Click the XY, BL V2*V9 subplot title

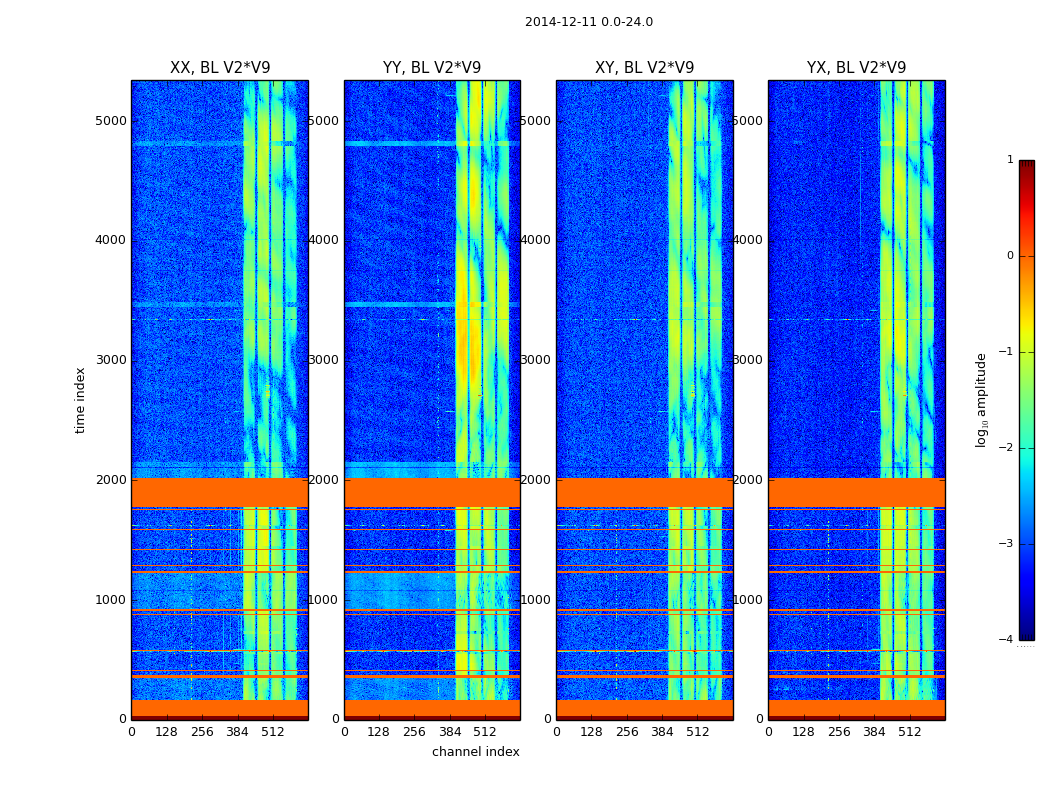click(x=644, y=68)
